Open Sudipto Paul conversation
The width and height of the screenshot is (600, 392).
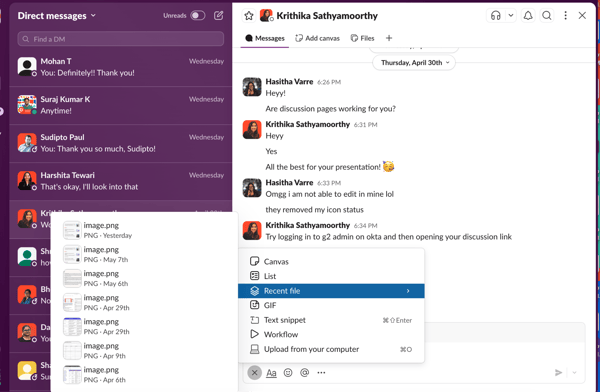[121, 143]
